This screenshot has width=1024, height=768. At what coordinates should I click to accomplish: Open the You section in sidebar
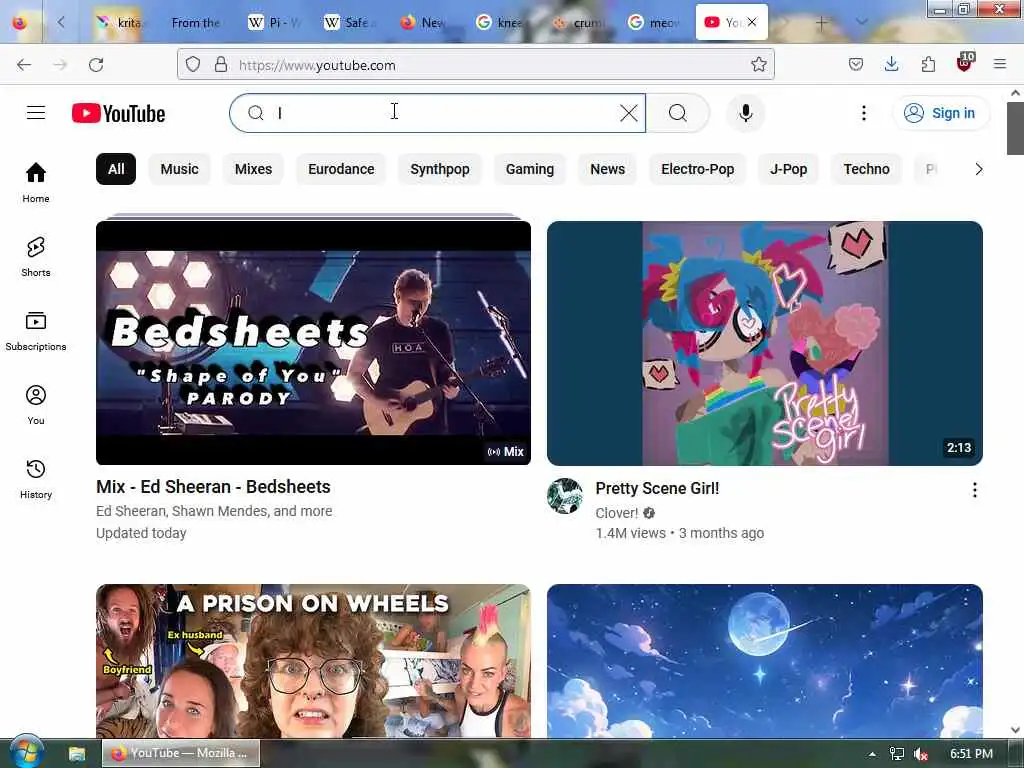pos(36,404)
